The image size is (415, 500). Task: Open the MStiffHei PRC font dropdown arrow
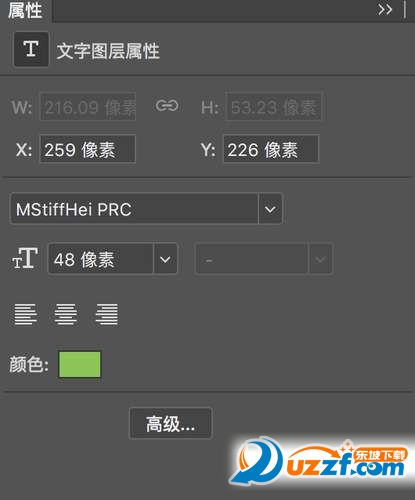coord(270,209)
